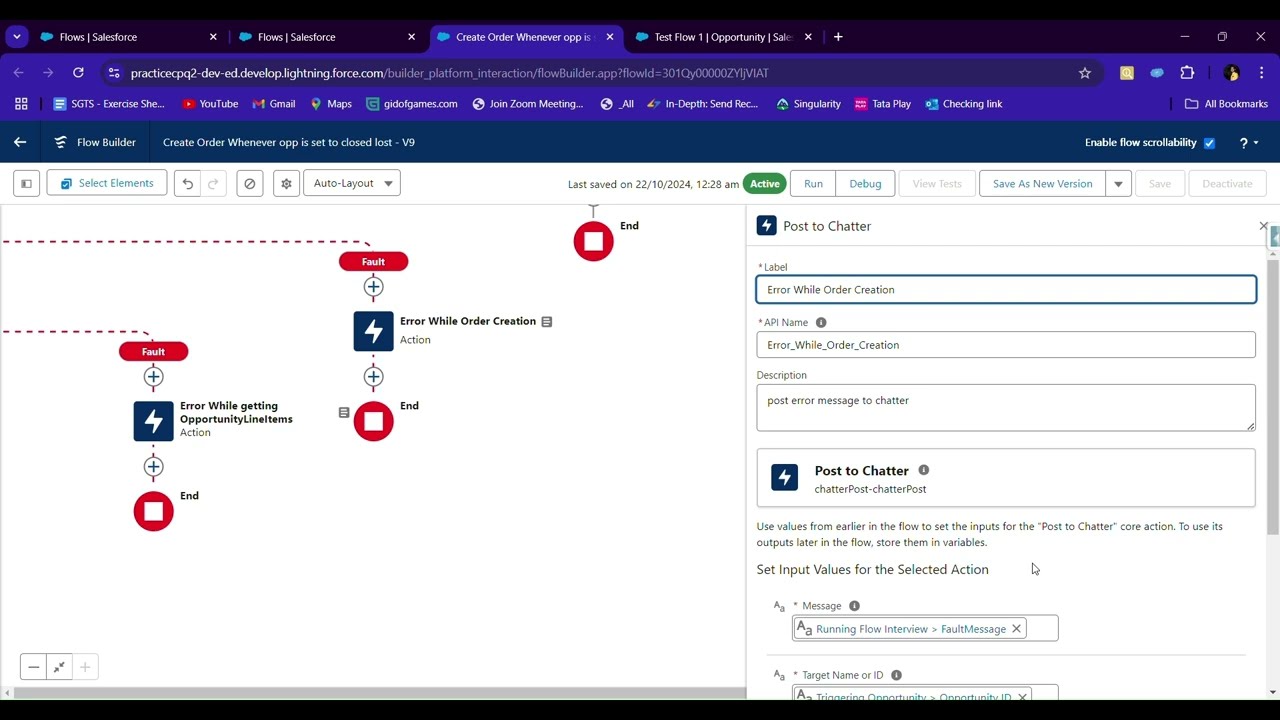1280x720 pixels.
Task: Open the Auto-Layout dropdown
Action: (351, 183)
